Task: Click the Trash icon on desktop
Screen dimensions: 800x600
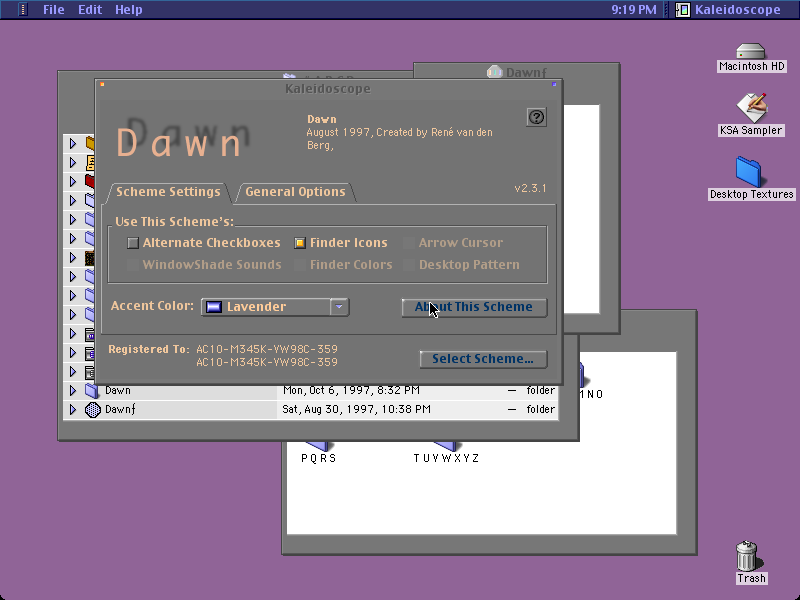Action: tap(747, 556)
